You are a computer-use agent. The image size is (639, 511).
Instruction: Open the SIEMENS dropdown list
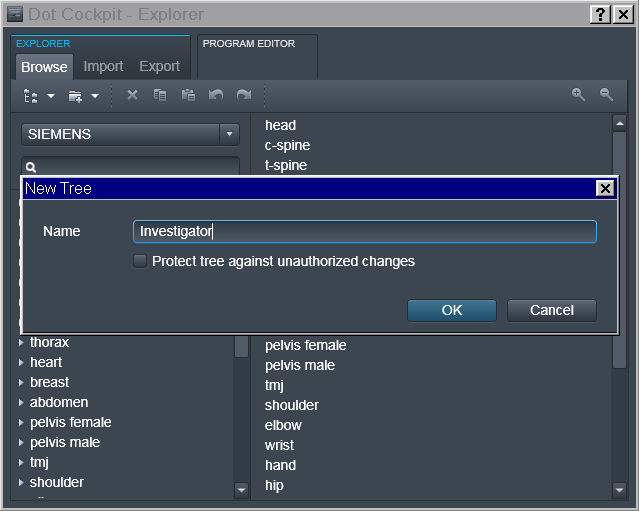coord(229,134)
